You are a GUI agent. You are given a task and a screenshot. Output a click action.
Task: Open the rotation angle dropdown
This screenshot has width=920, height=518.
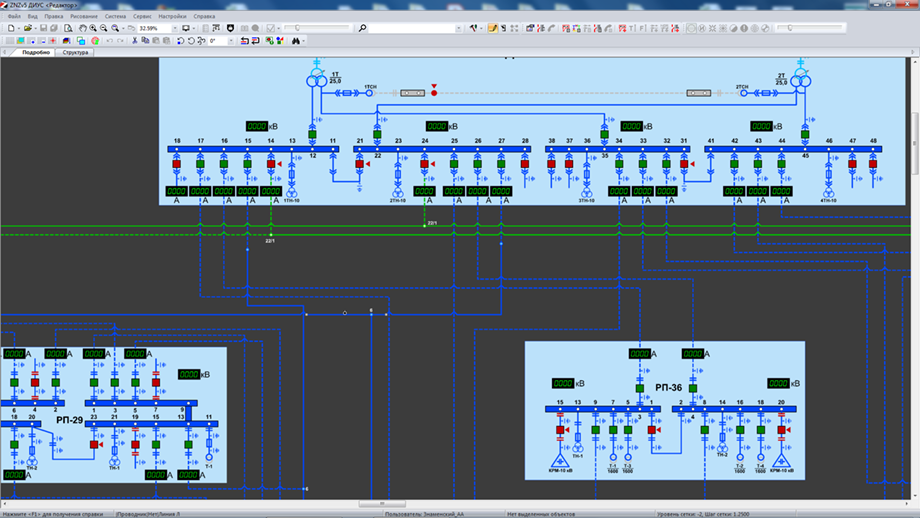coord(231,41)
